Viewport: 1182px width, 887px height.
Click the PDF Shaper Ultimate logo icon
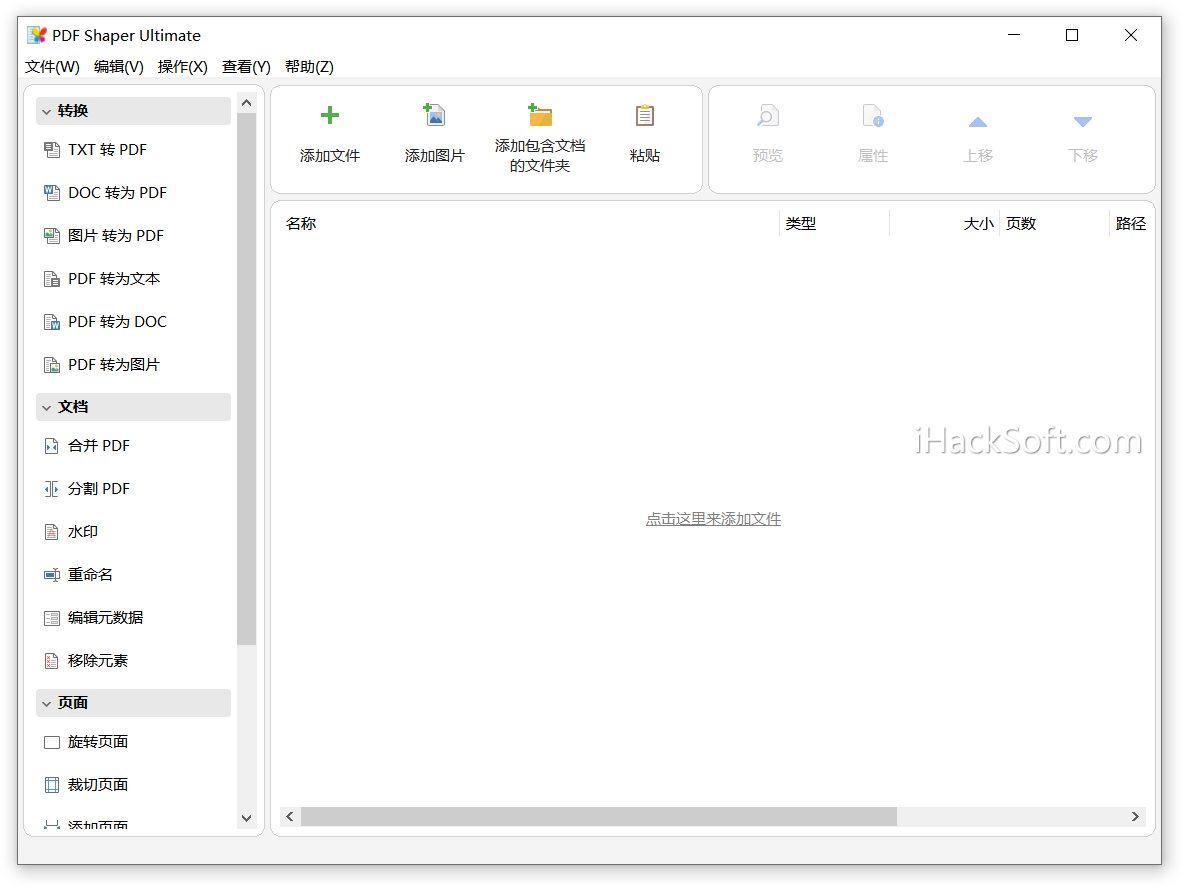click(x=37, y=35)
